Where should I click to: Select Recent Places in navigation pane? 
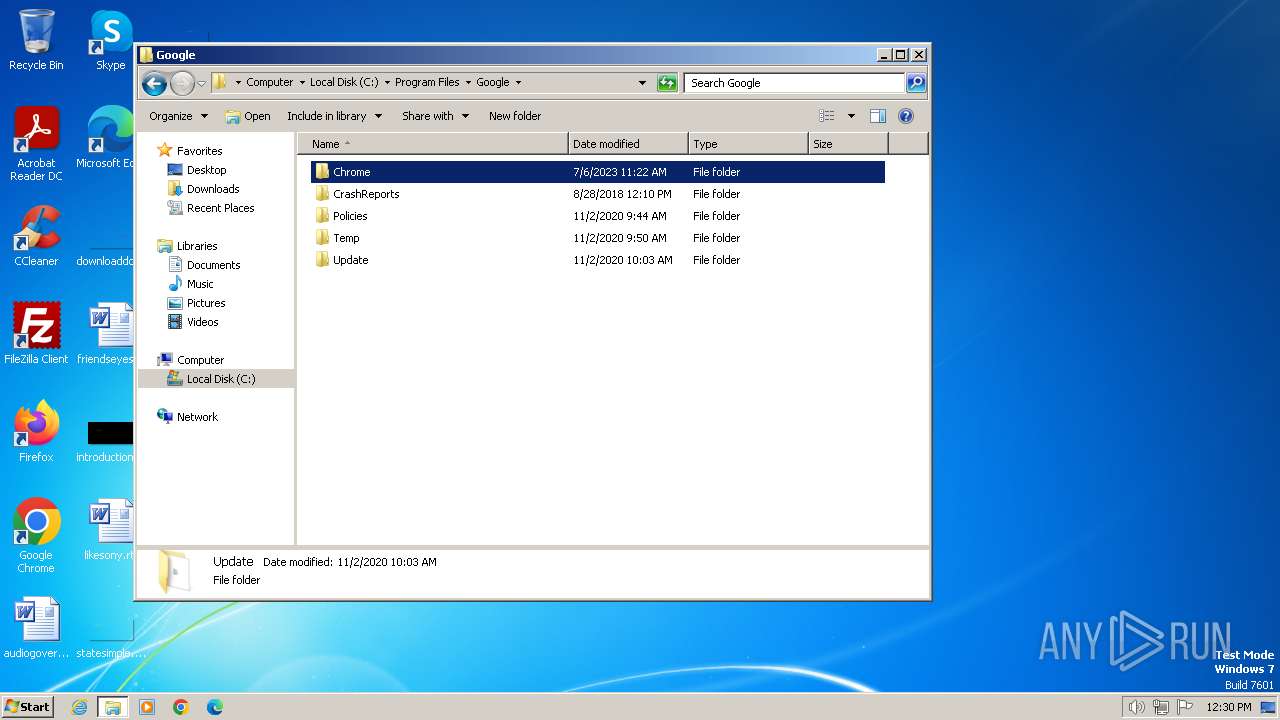211,208
